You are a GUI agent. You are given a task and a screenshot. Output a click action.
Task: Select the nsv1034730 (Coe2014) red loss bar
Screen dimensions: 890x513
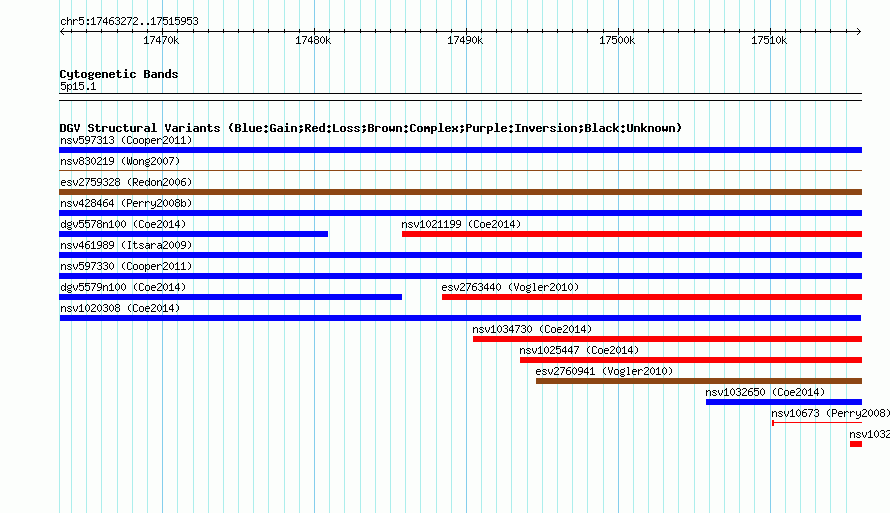[x=668, y=339]
